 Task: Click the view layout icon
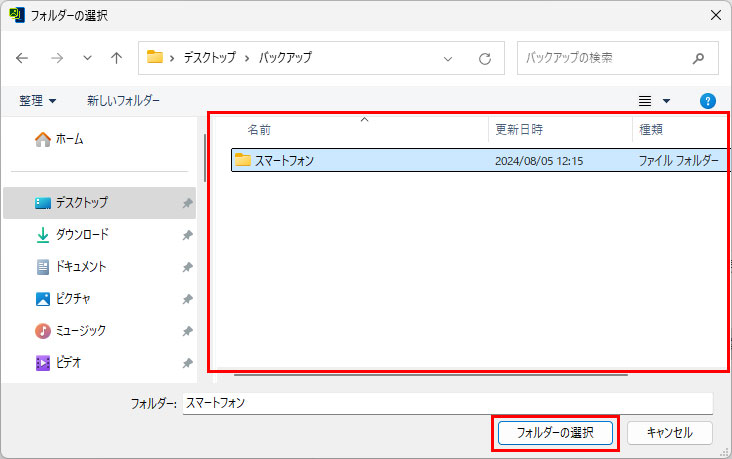pyautogui.click(x=645, y=101)
